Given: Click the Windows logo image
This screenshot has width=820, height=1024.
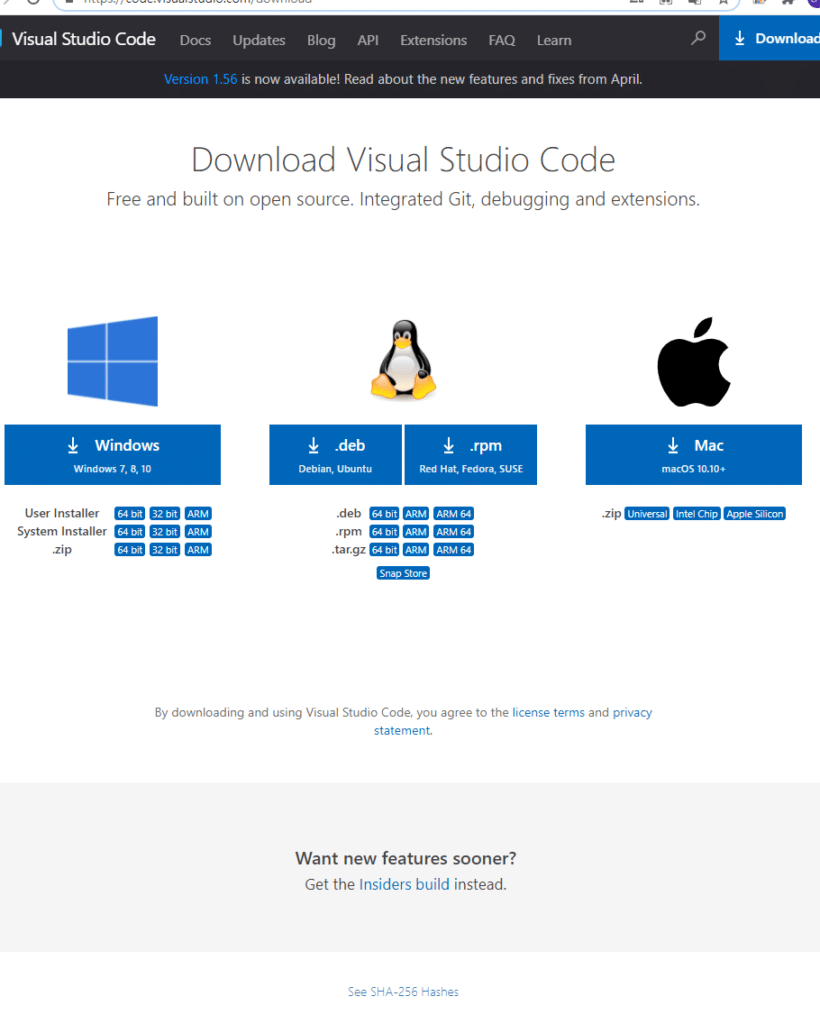Looking at the screenshot, I should [112, 360].
